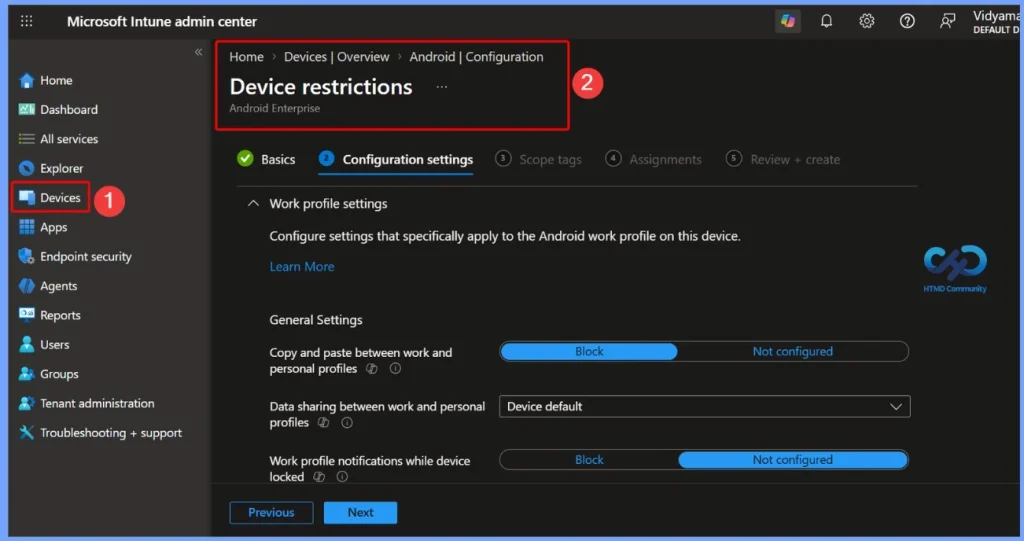This screenshot has width=1024, height=541.
Task: Set Copy and paste to Block
Action: [x=589, y=352]
